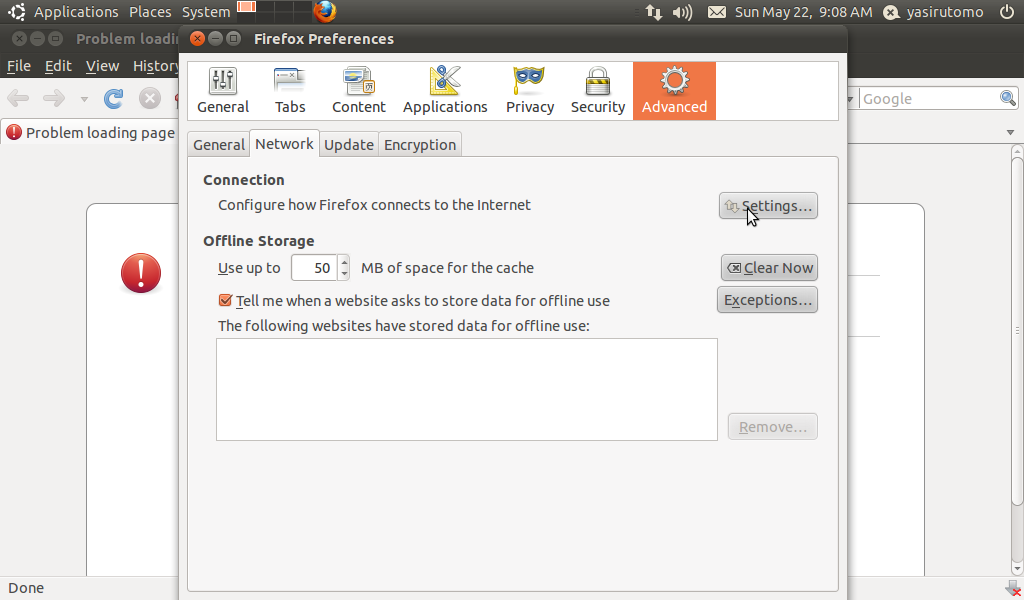Click the network connection indicator icon
This screenshot has width=1024, height=600.
tap(653, 12)
